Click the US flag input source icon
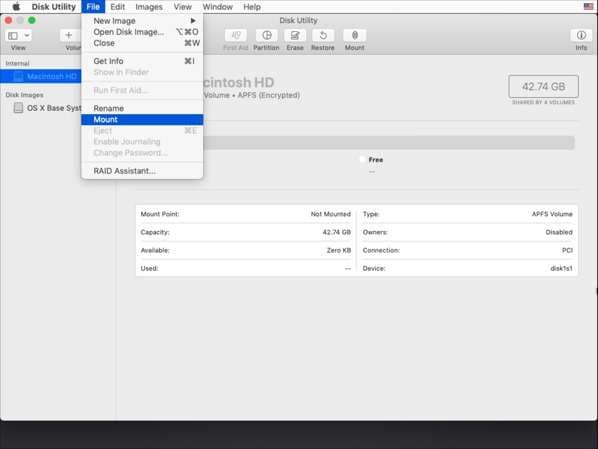Image resolution: width=598 pixels, height=449 pixels. [x=588, y=6]
